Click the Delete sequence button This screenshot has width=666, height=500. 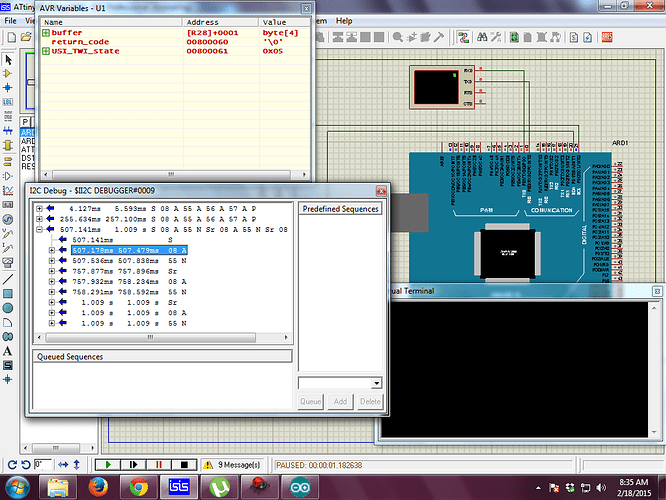[x=370, y=401]
